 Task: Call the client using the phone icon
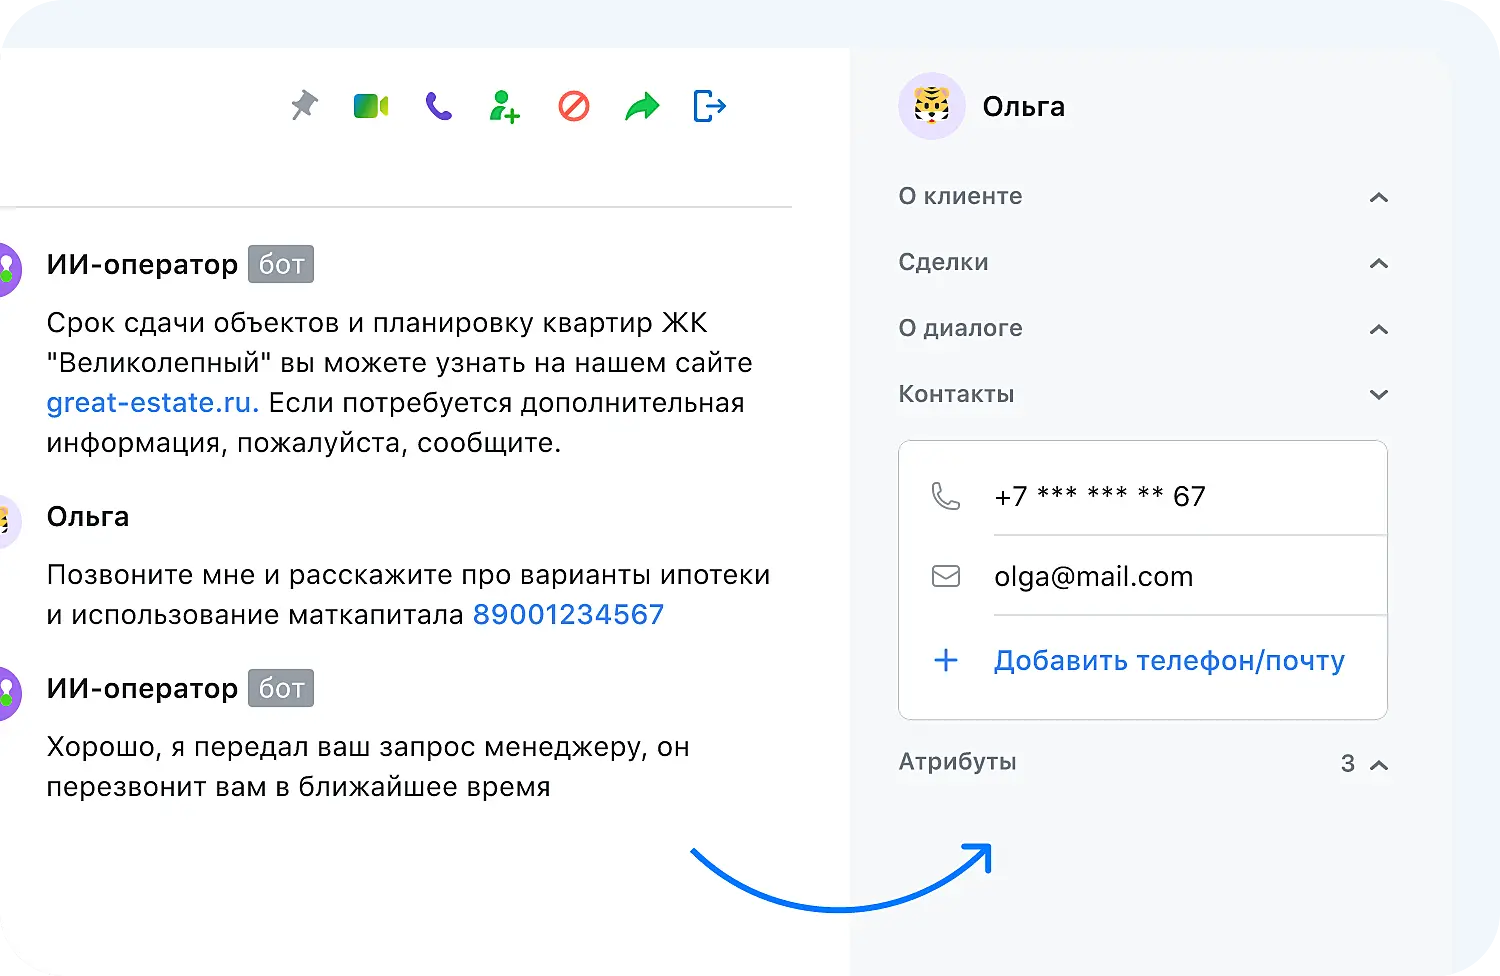pos(438,106)
